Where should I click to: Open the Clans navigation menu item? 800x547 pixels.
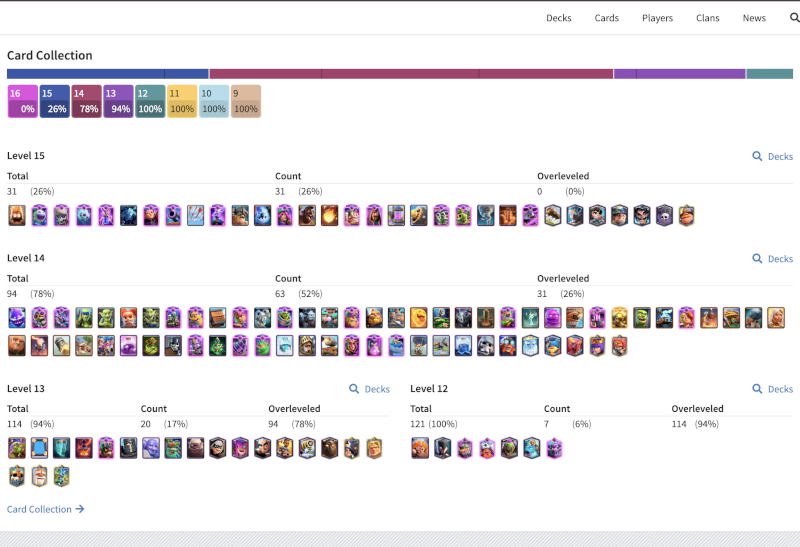[x=708, y=18]
